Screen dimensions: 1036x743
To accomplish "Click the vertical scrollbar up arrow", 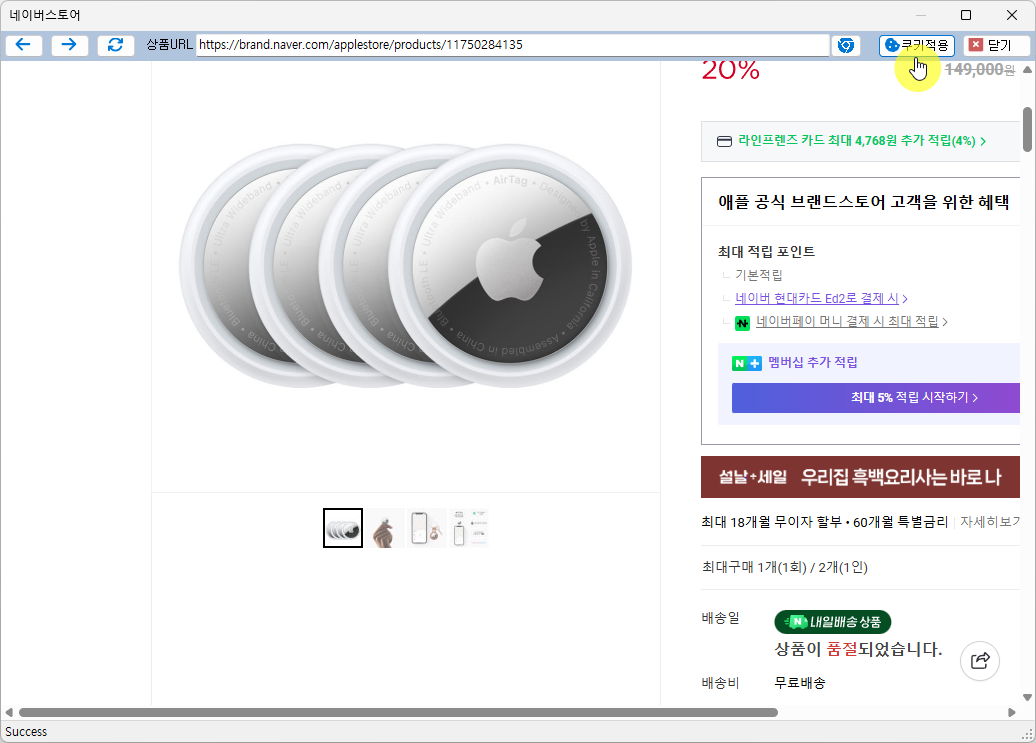I will click(1027, 69).
